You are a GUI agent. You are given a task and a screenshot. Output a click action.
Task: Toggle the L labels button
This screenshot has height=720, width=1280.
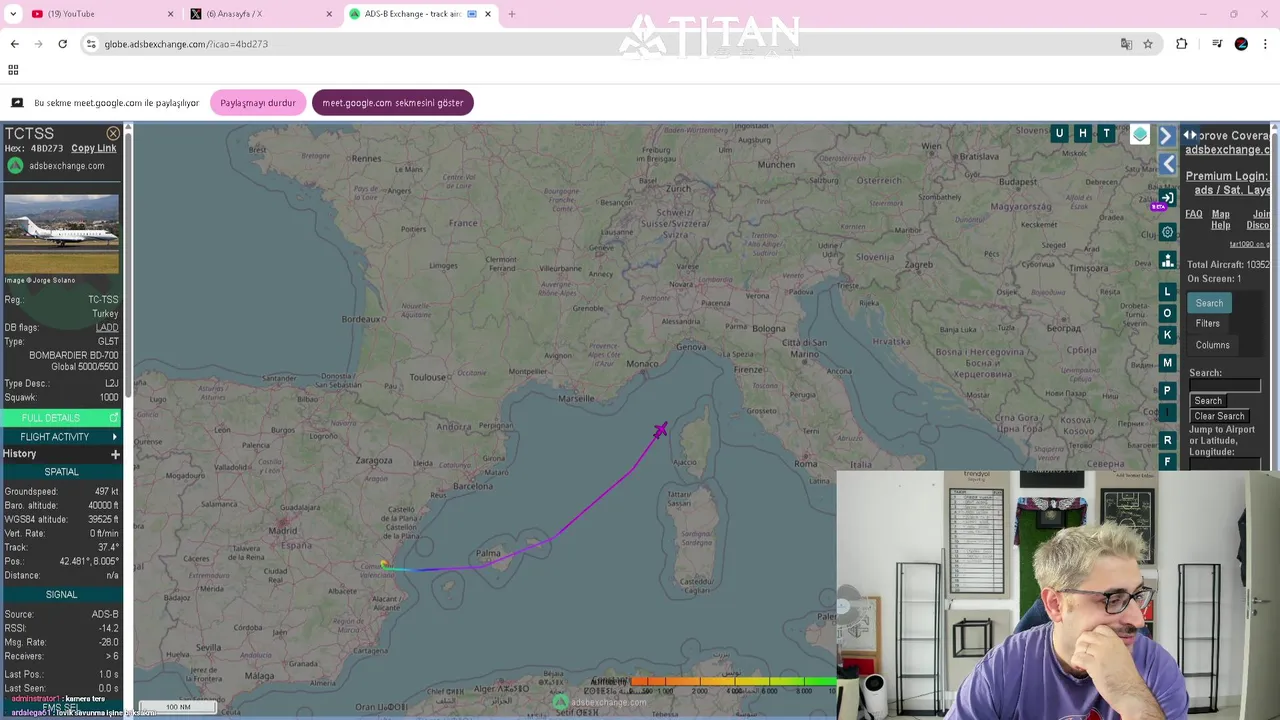1167,291
